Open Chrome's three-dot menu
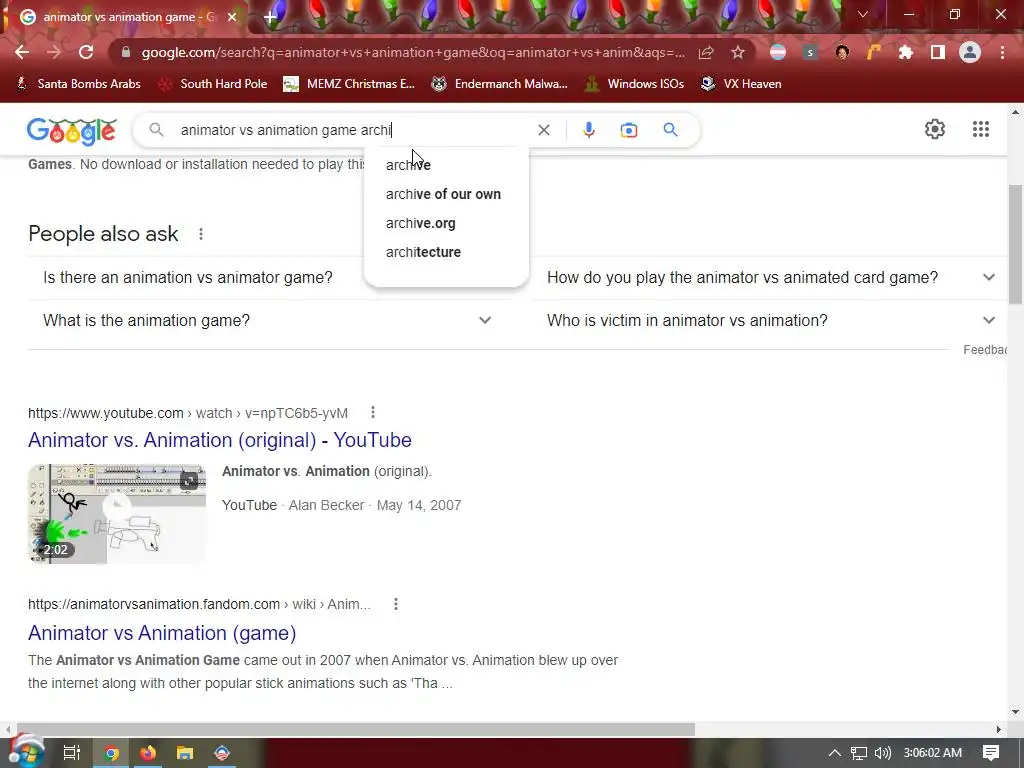The width and height of the screenshot is (1024, 768). click(x=1002, y=52)
